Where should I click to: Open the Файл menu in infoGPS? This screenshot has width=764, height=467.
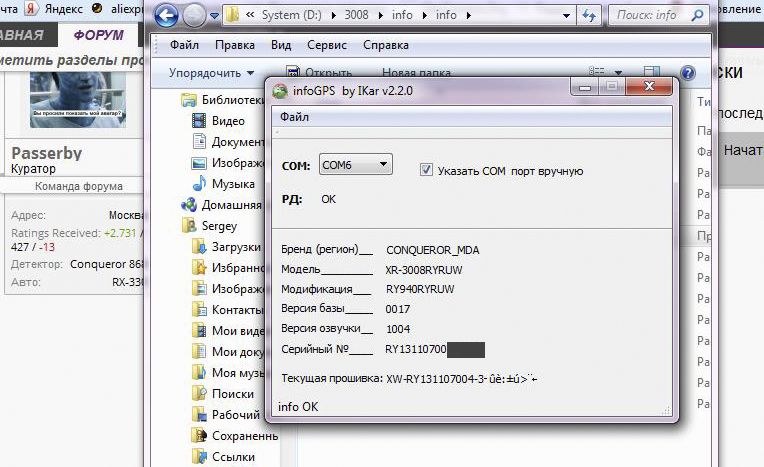294,117
